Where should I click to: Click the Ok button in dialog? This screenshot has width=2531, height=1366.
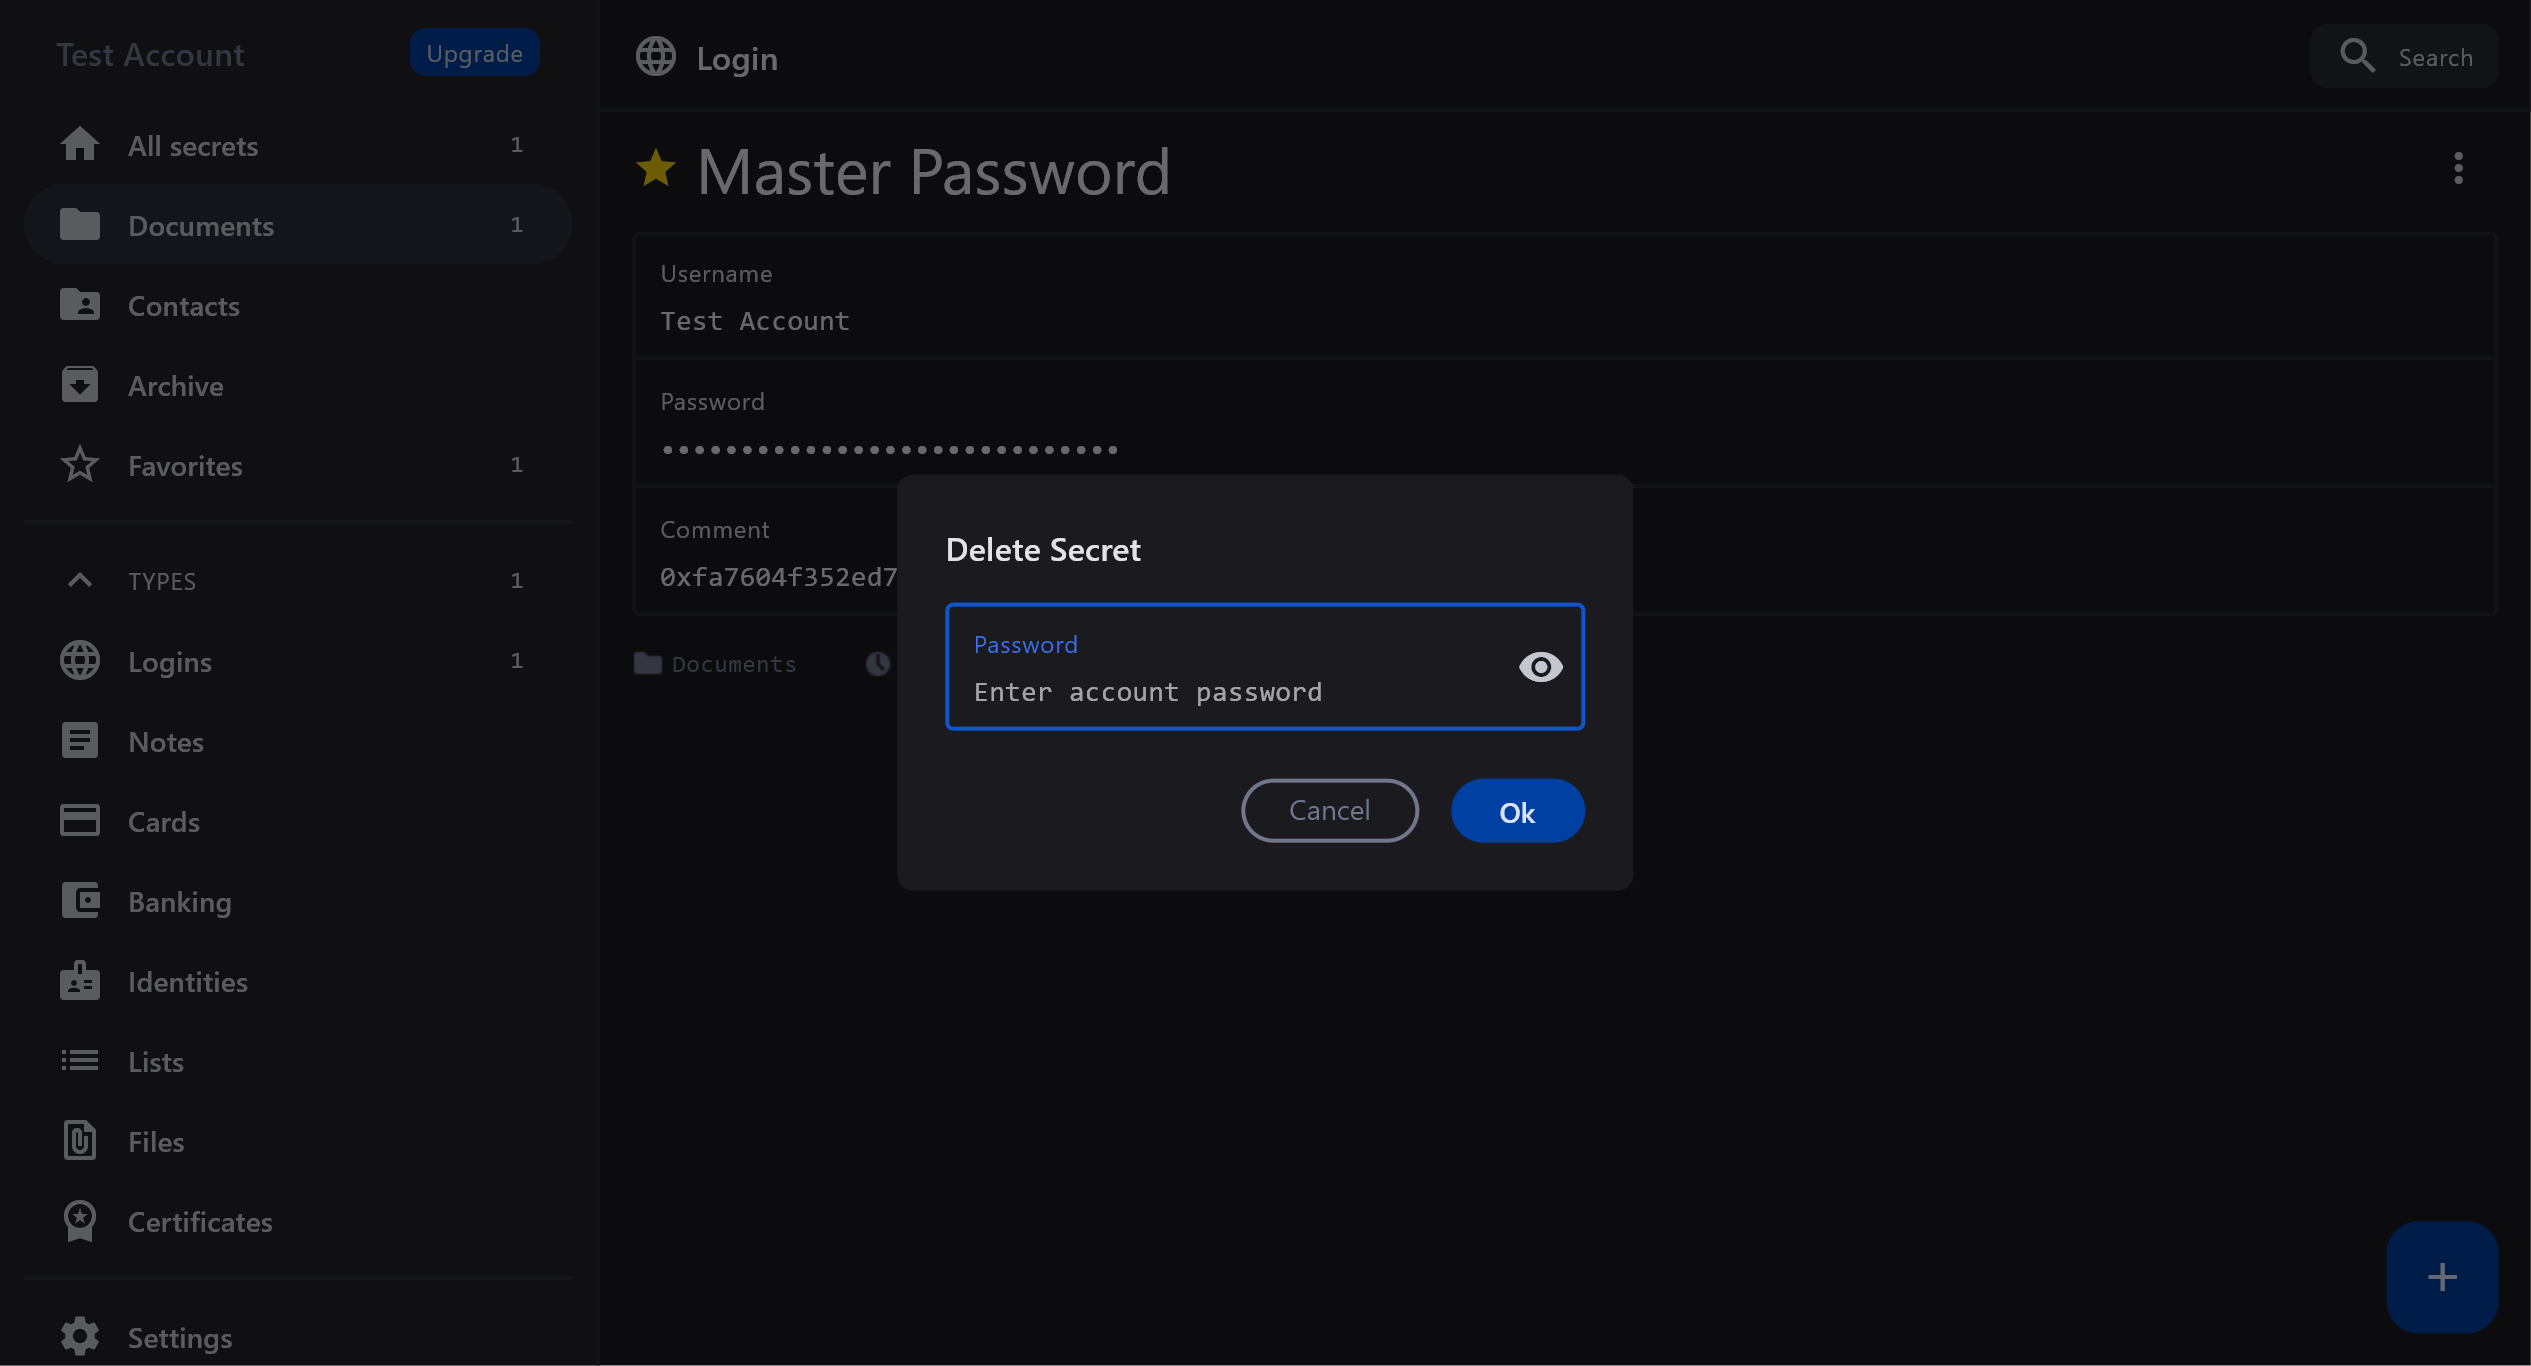pos(1517,811)
